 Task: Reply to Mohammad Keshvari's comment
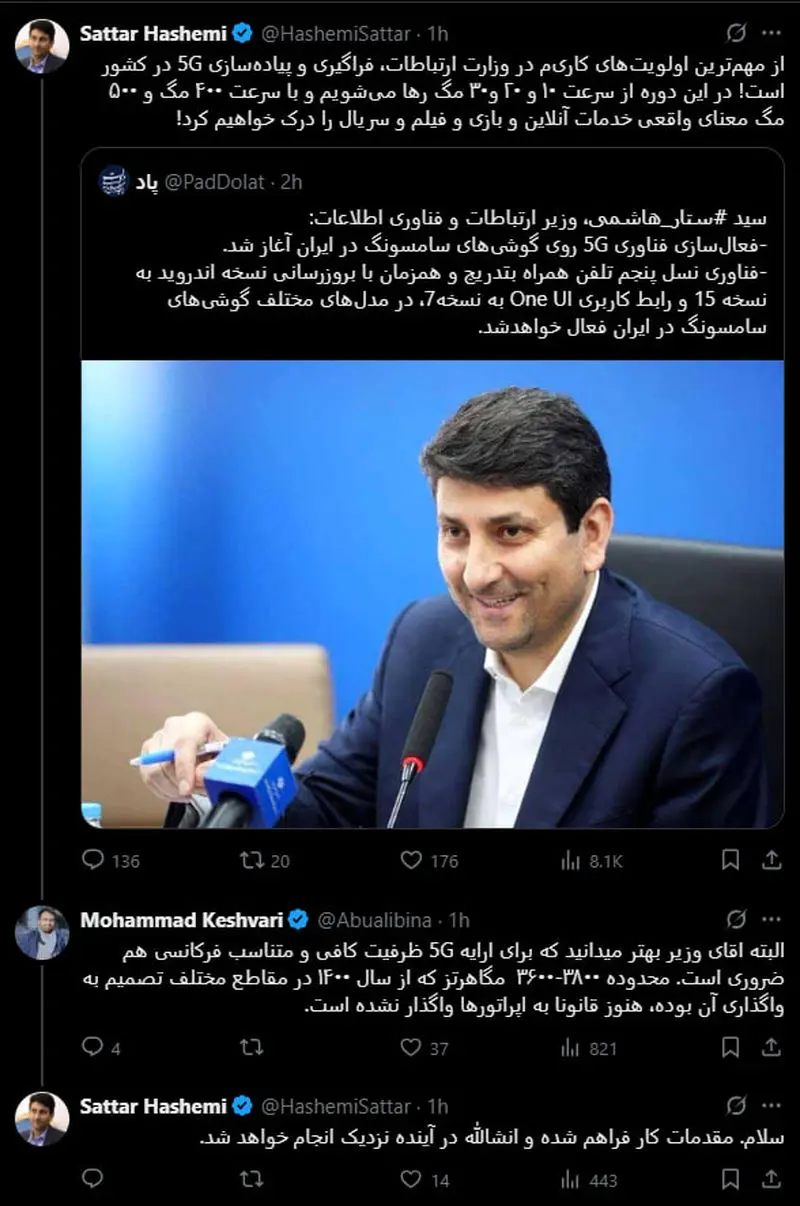click(x=92, y=1047)
